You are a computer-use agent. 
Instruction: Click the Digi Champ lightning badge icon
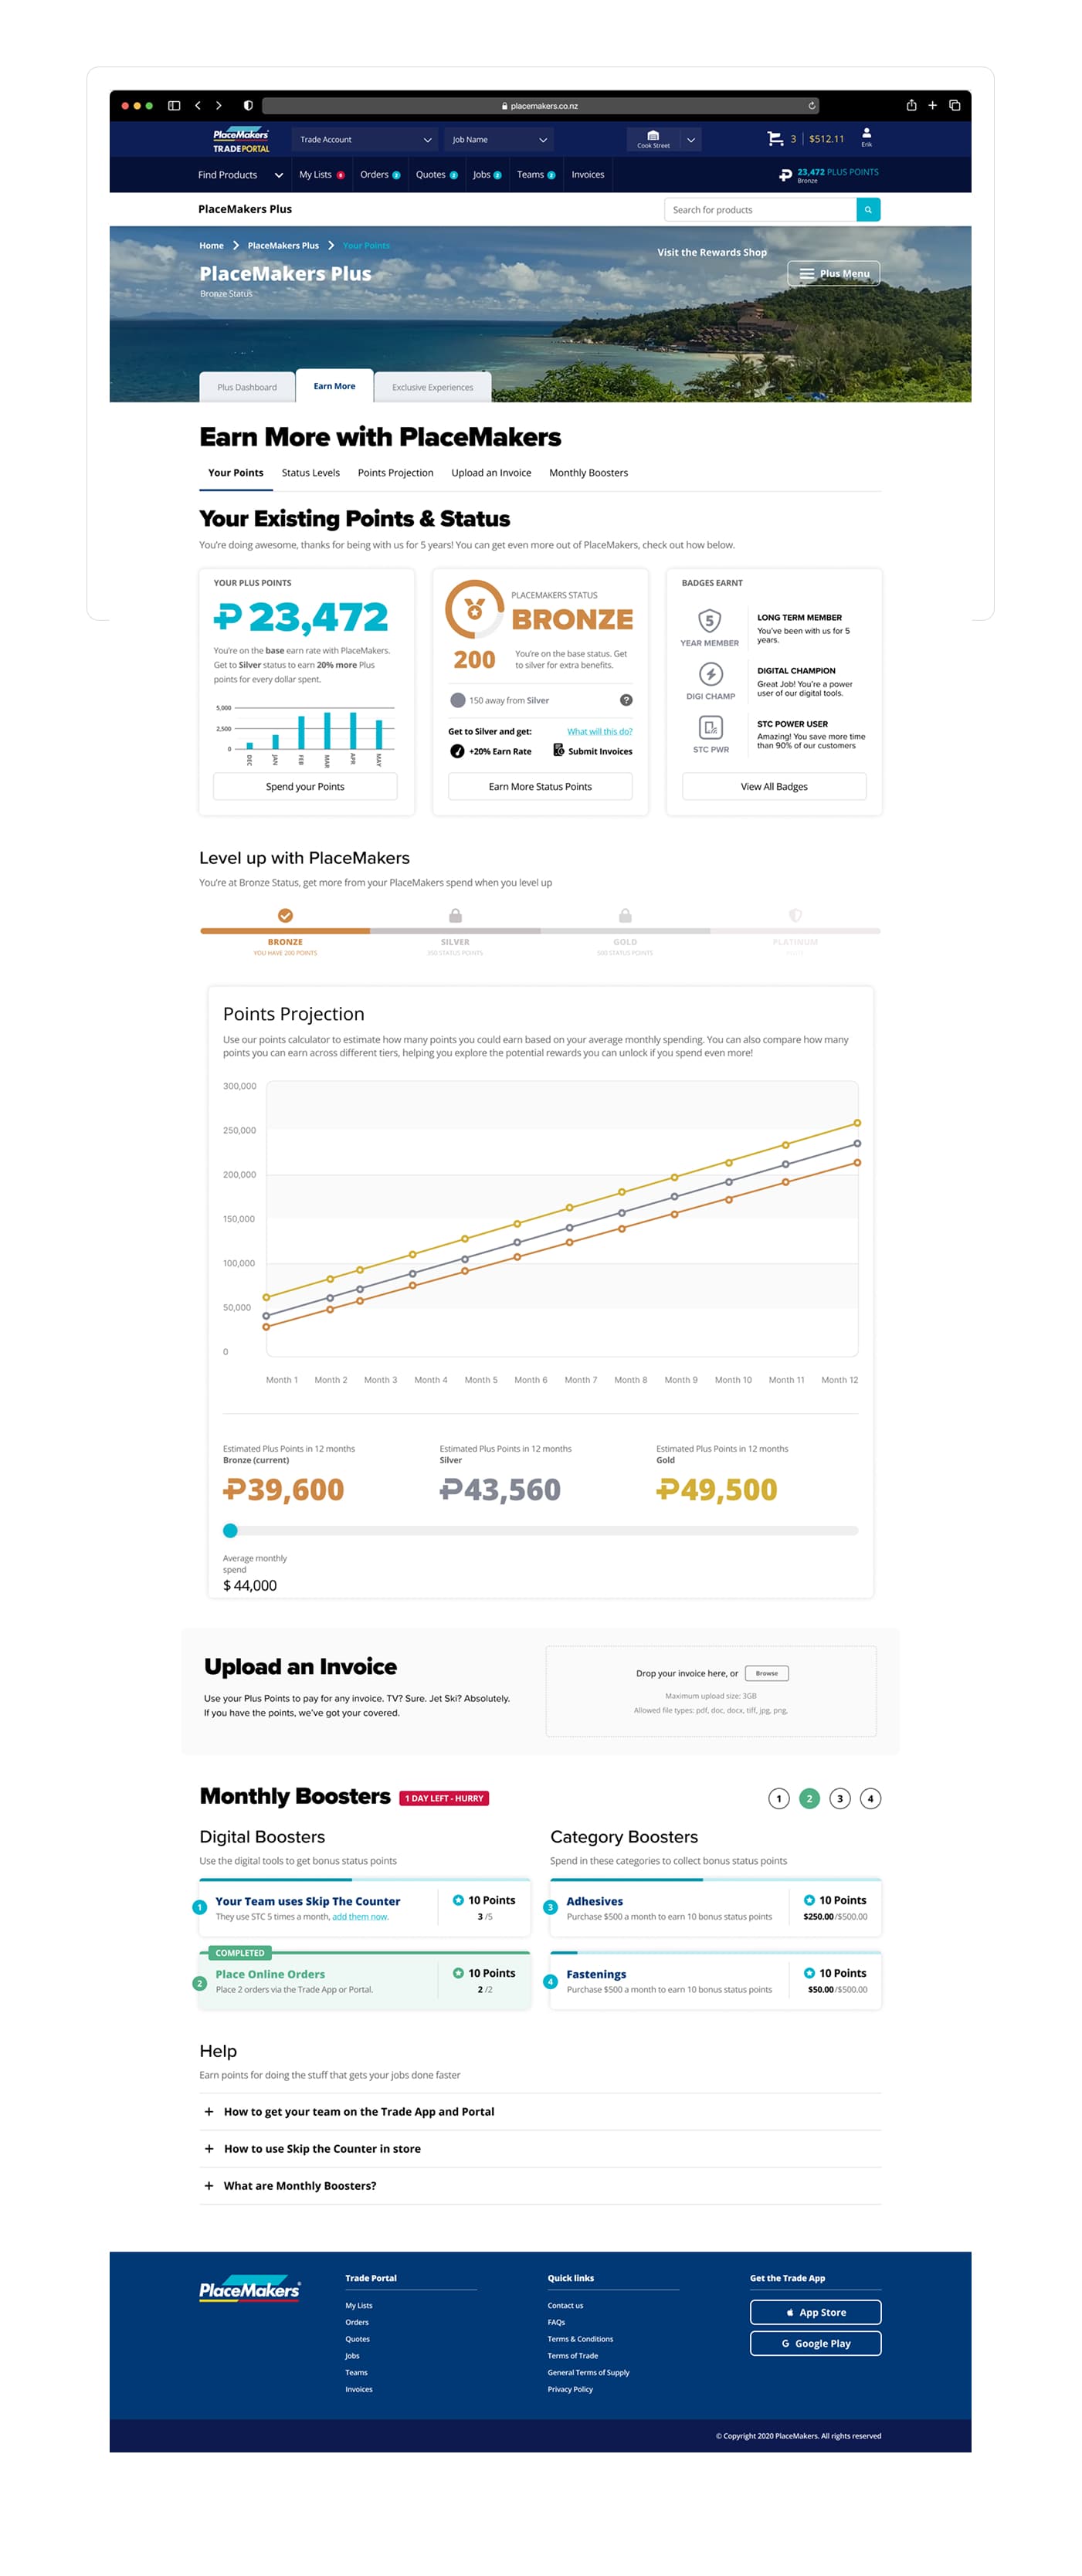point(710,674)
